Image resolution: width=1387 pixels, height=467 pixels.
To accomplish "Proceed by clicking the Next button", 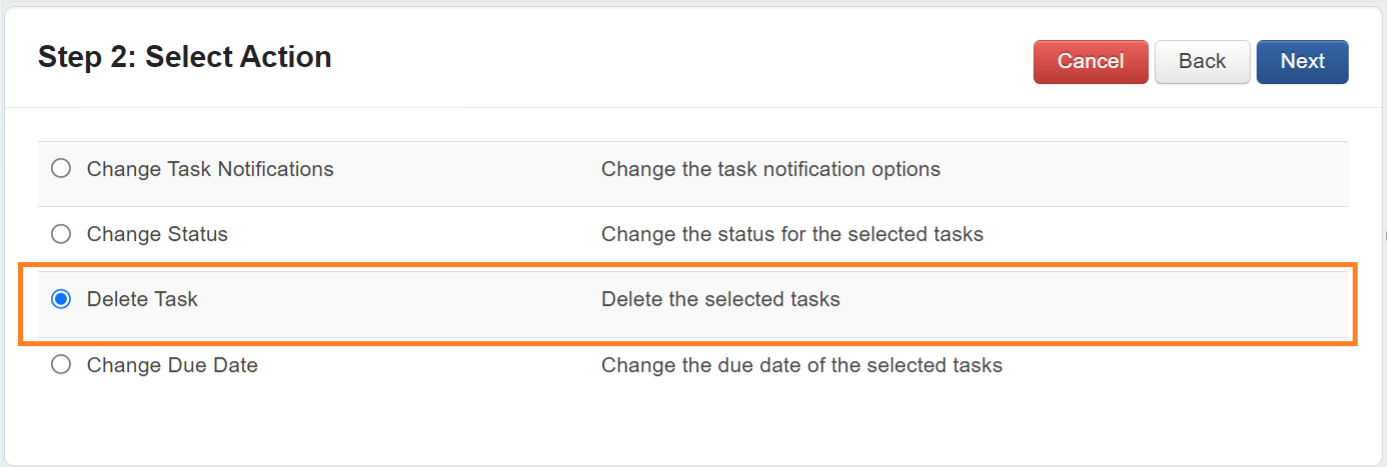I will [x=1302, y=62].
